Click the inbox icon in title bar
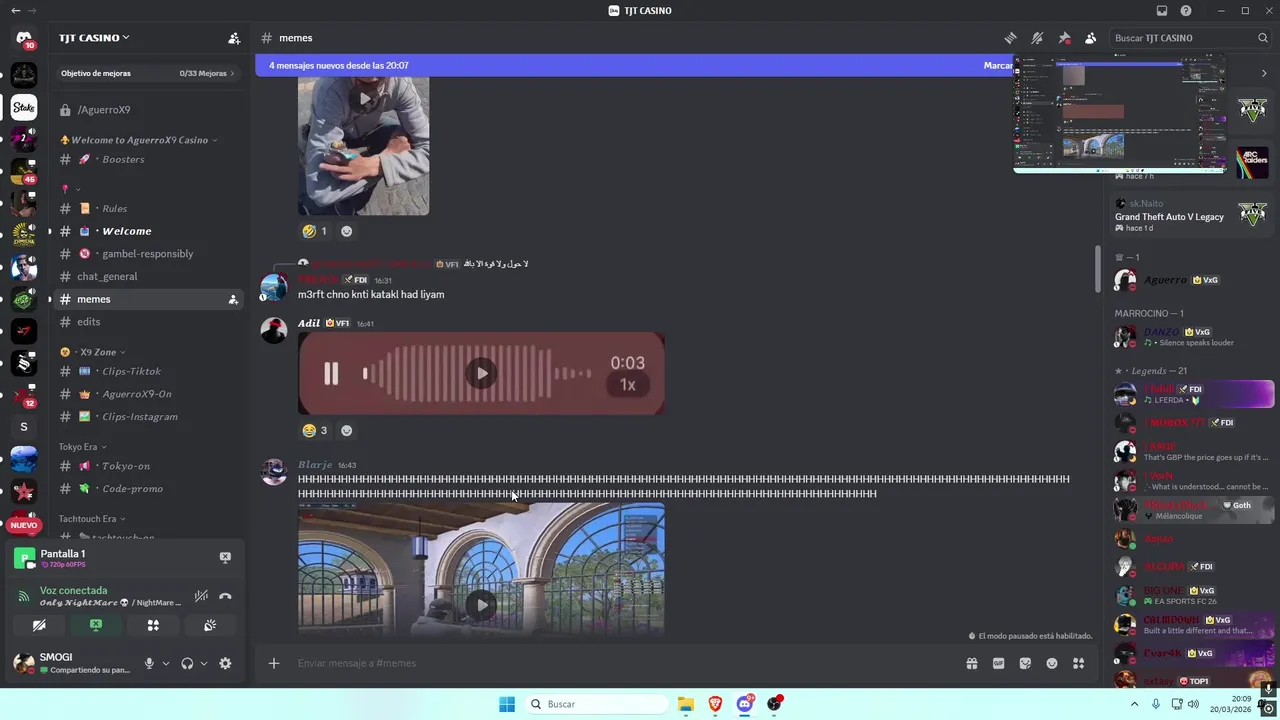 click(1162, 11)
